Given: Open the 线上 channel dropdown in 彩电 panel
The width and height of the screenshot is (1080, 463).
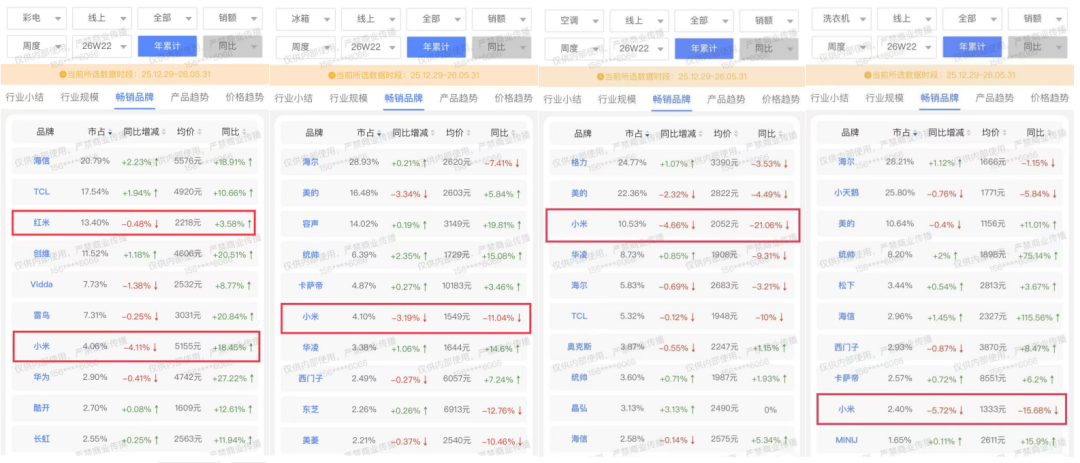Looking at the screenshot, I should click(x=102, y=19).
